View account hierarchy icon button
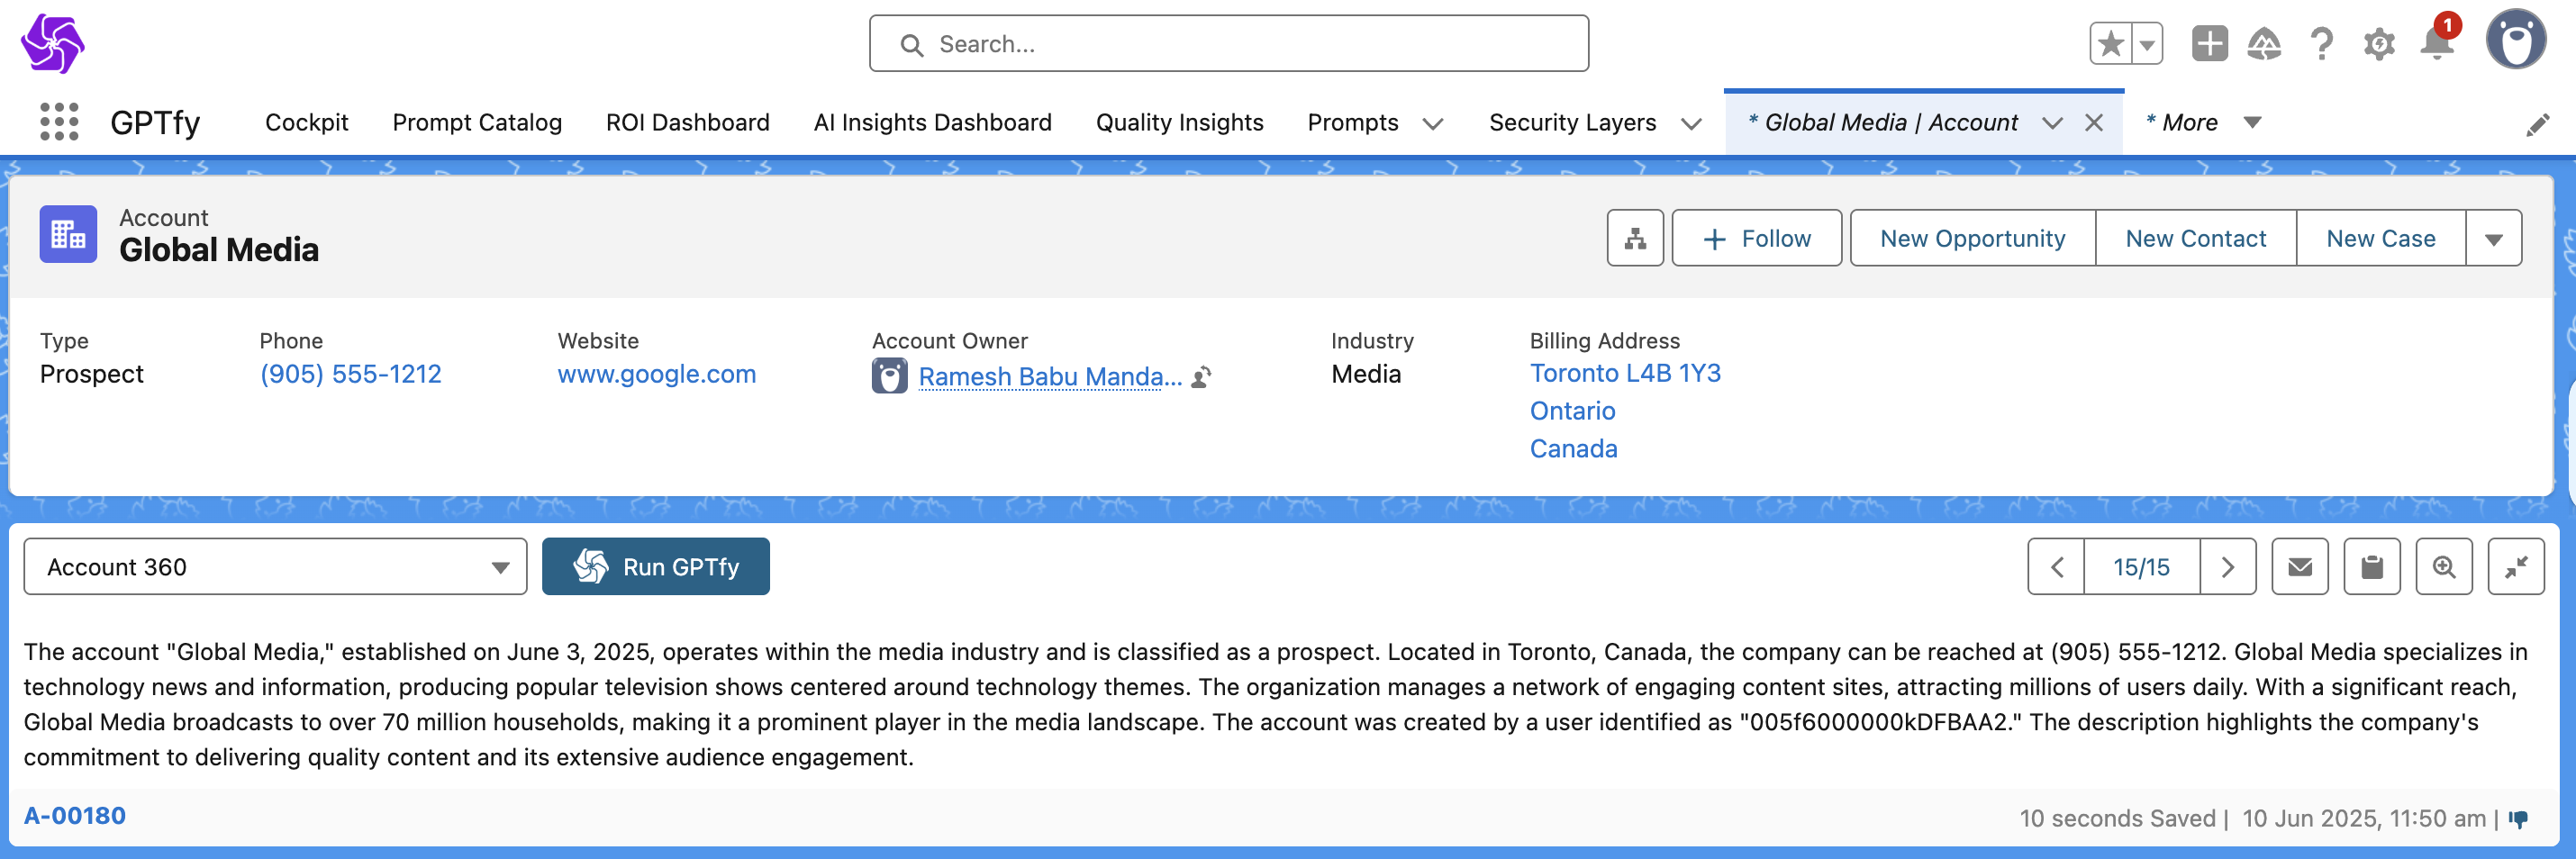Image resolution: width=2576 pixels, height=859 pixels. point(1635,238)
